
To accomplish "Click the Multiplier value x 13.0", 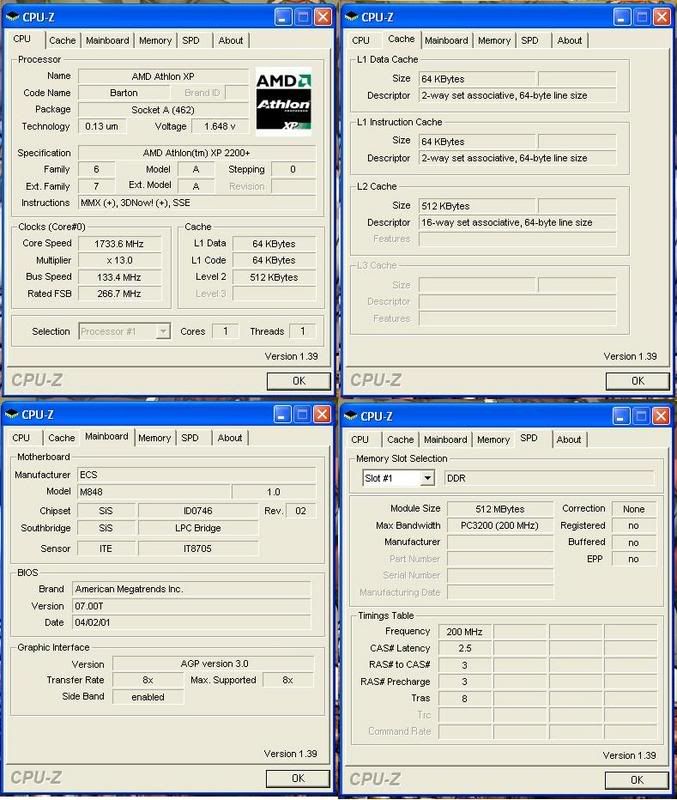I will pyautogui.click(x=119, y=260).
